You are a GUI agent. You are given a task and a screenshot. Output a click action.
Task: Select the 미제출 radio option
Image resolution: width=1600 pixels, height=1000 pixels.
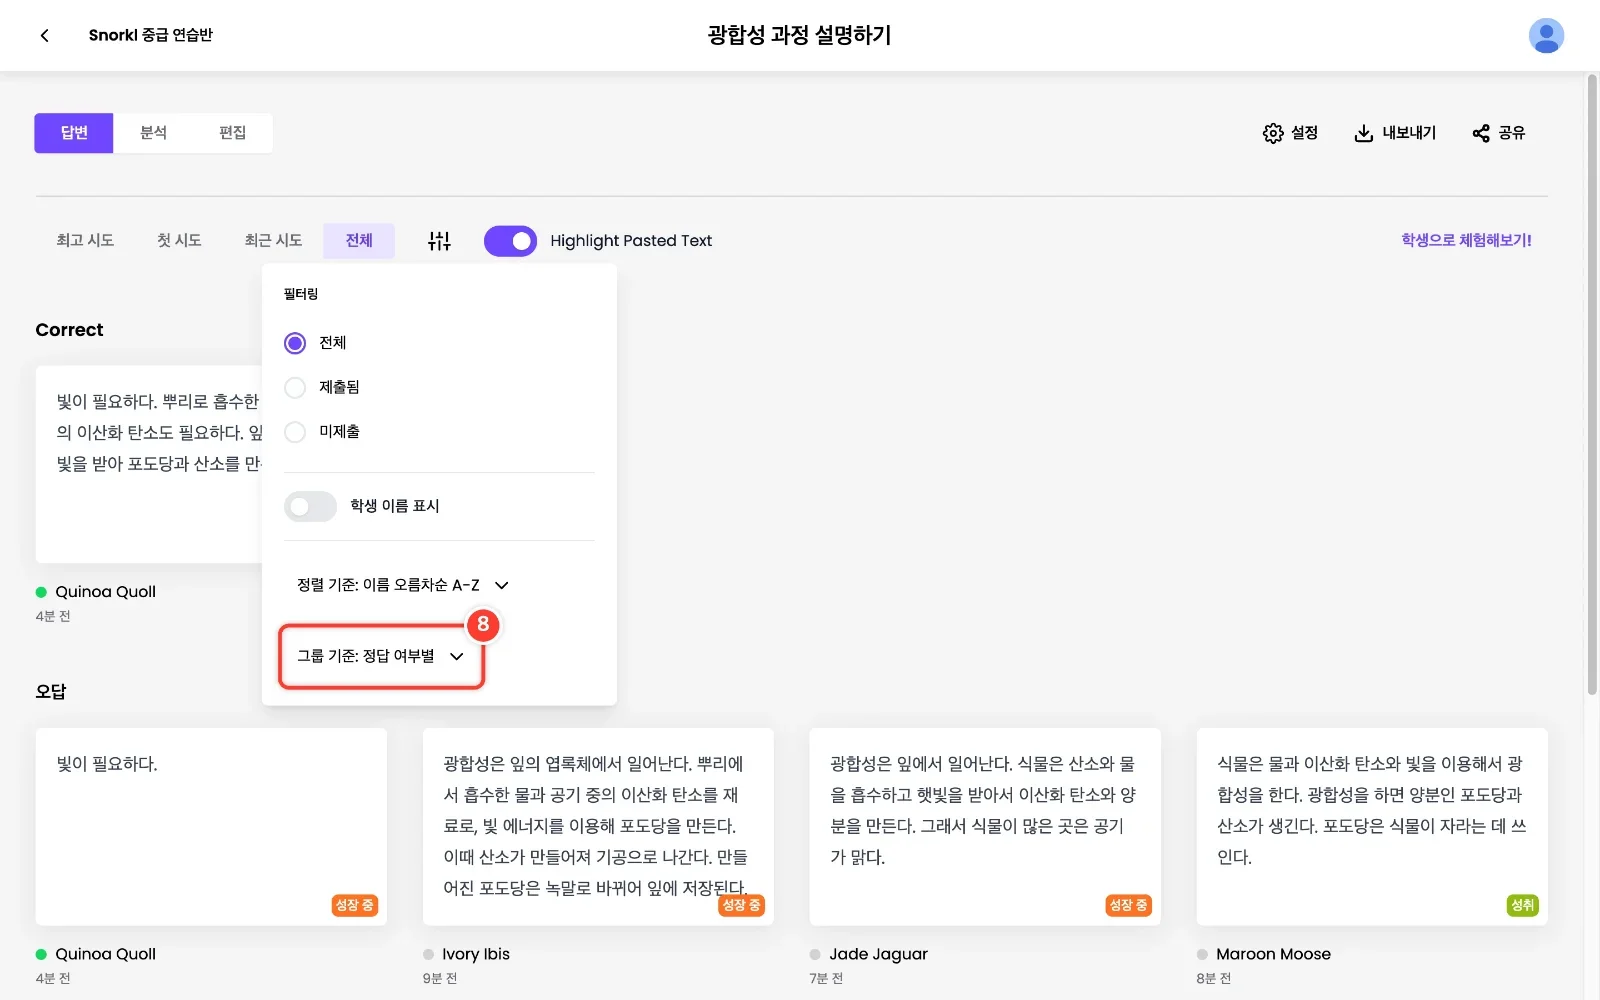pos(295,432)
